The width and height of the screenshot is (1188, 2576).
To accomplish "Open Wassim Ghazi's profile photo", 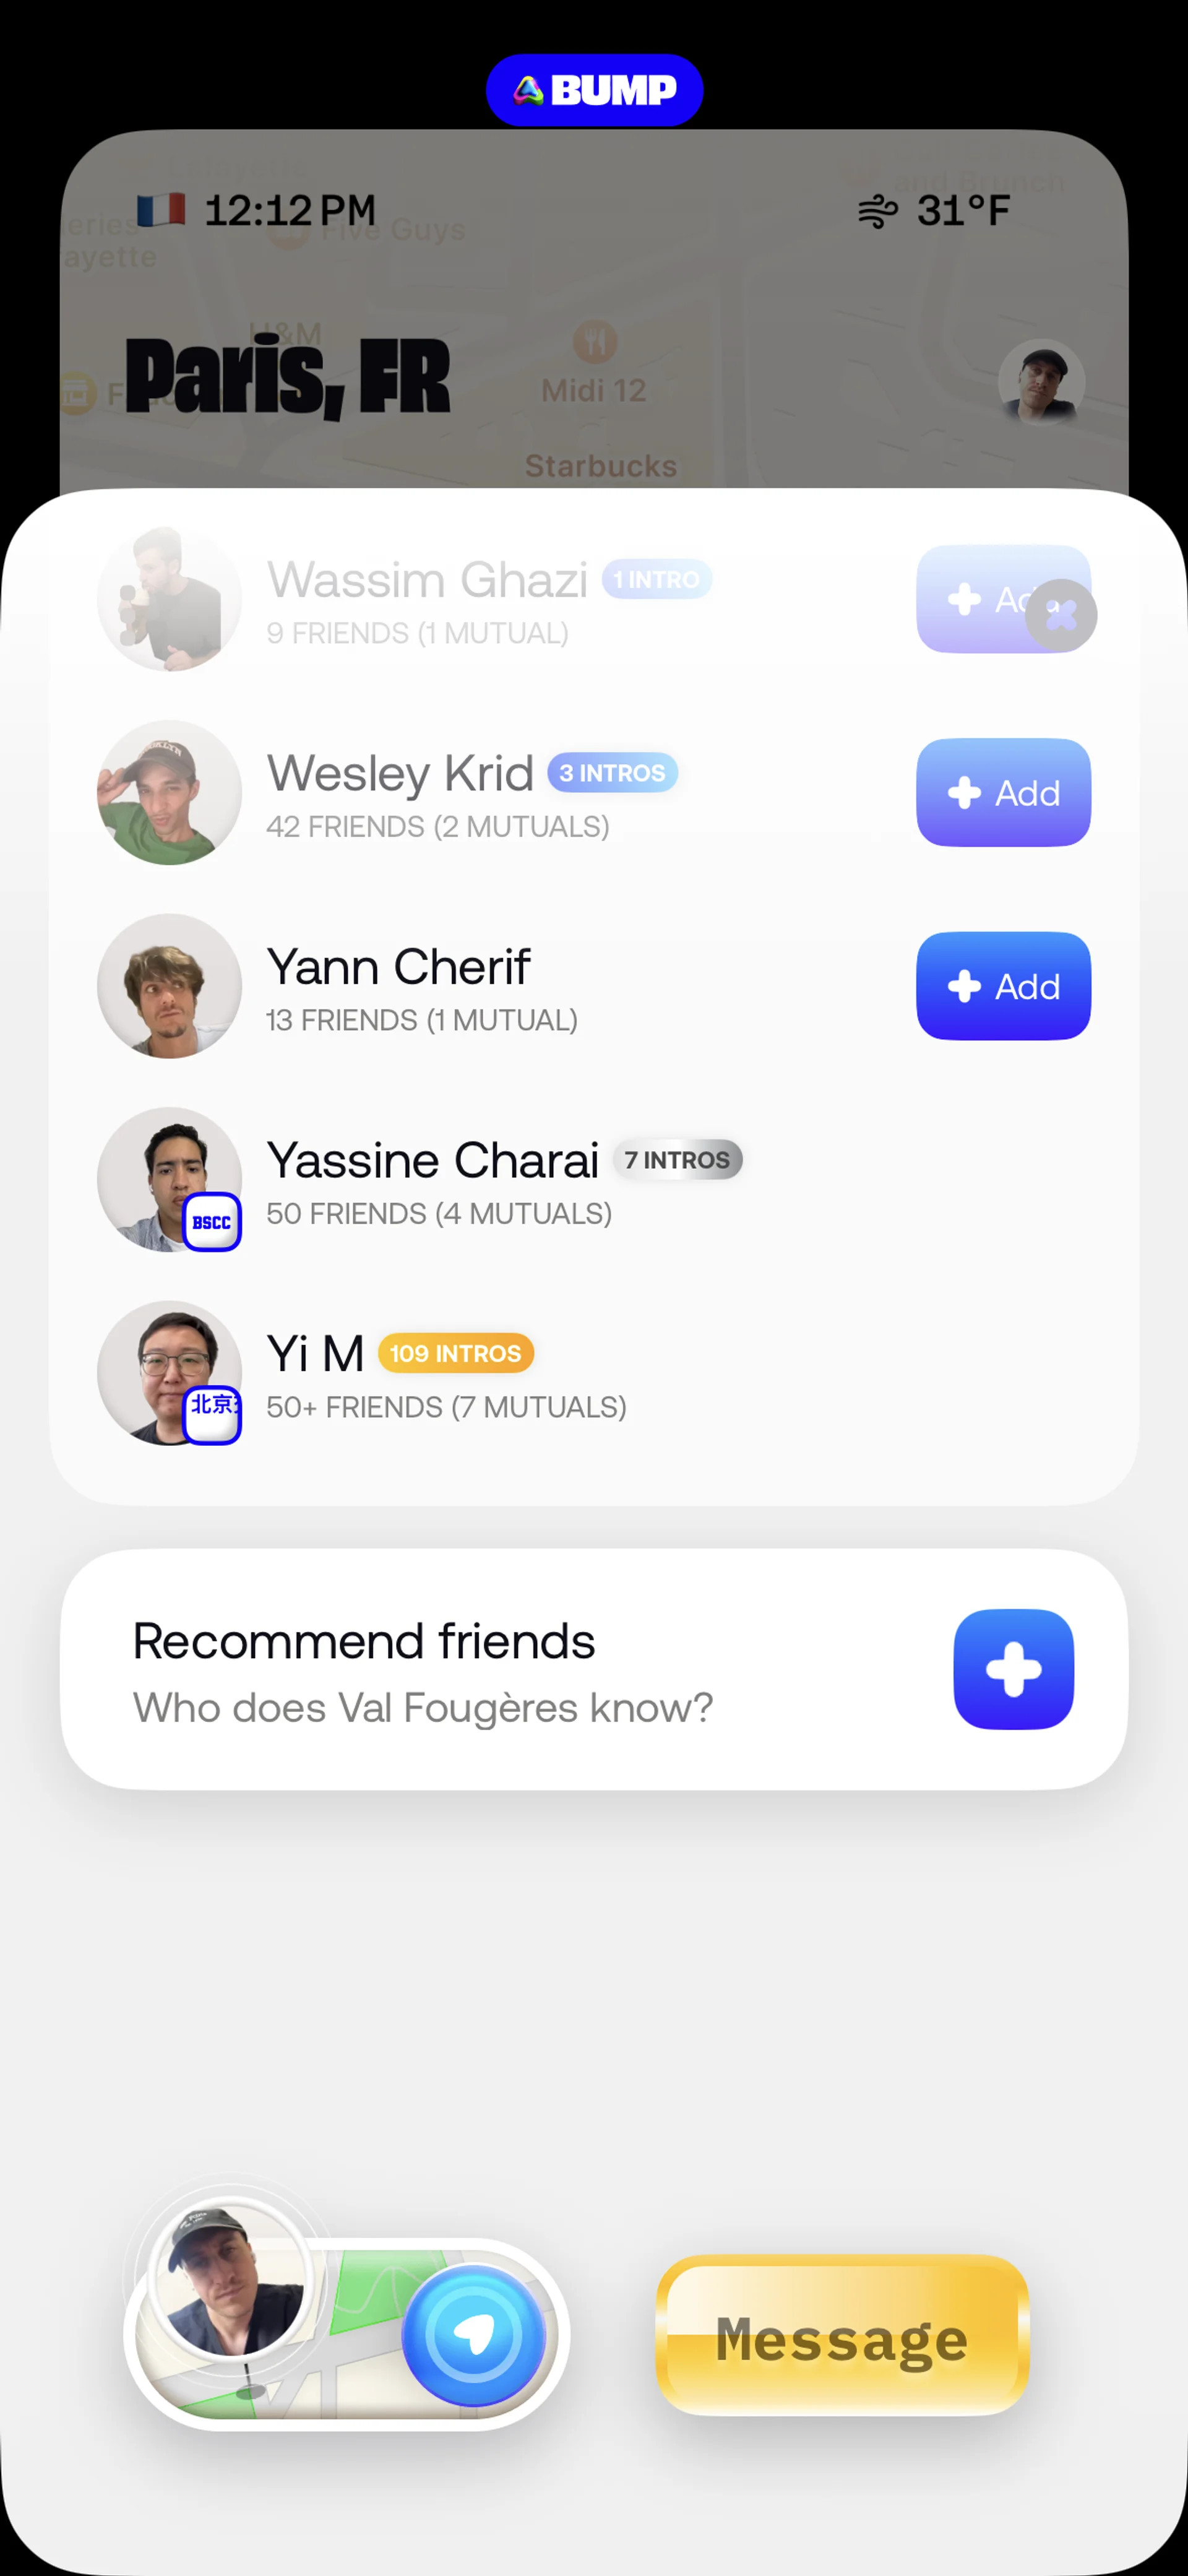I will click(169, 599).
